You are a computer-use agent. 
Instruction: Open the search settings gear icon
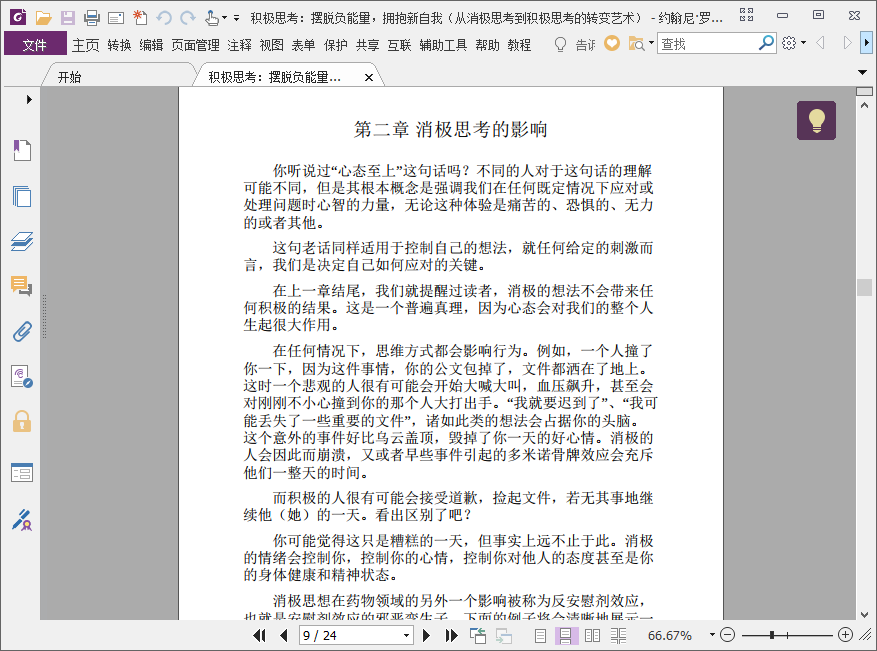tap(789, 43)
